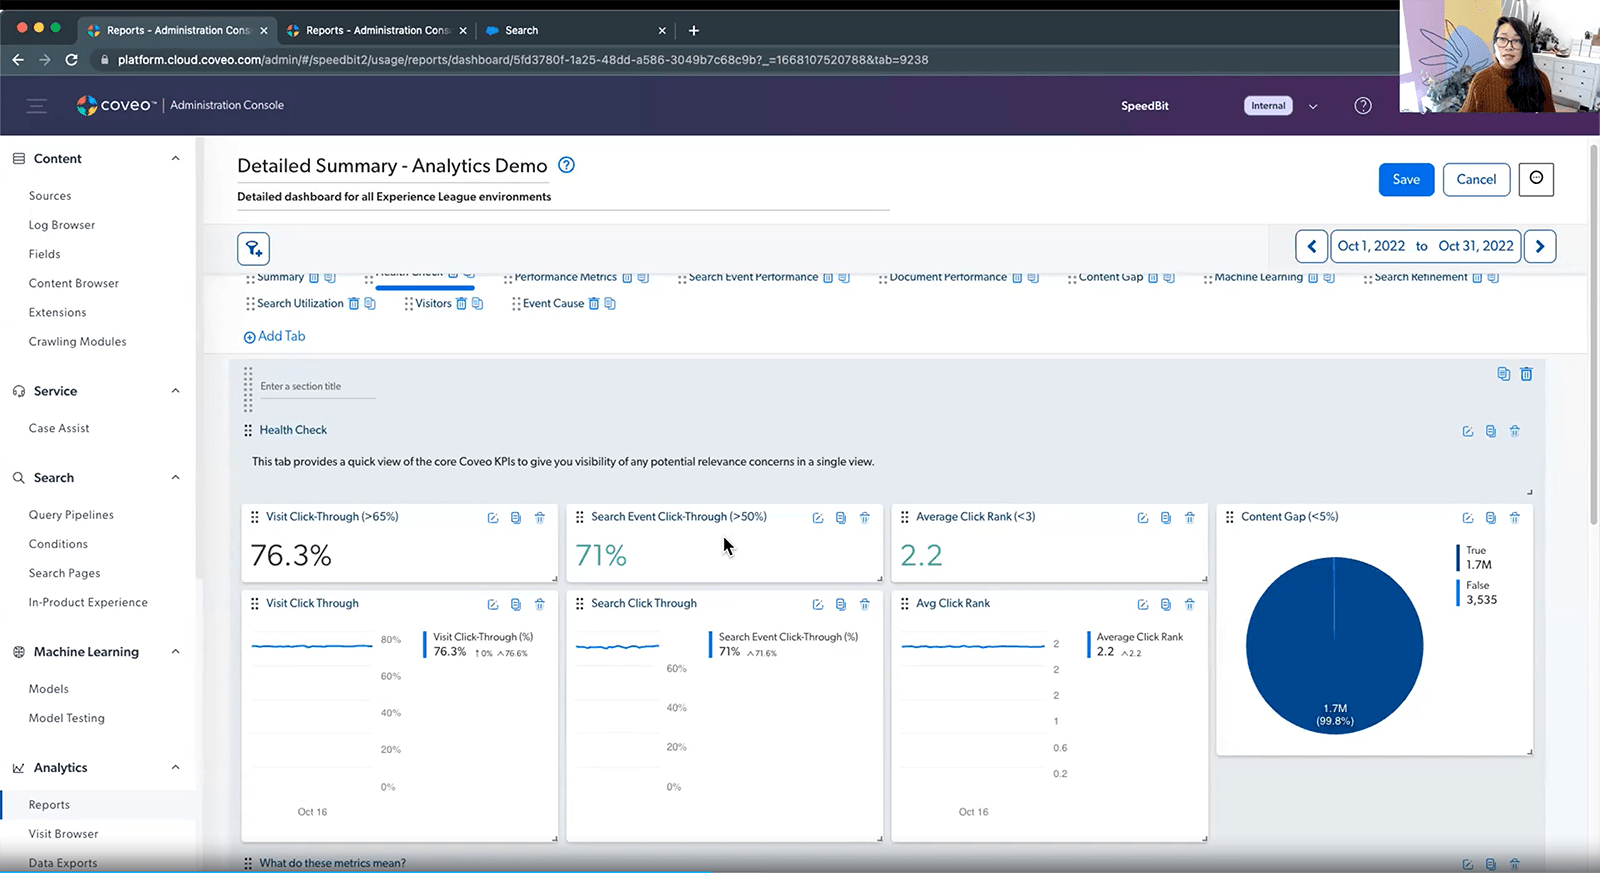
Task: Collapse the Machine Learning sidebar section
Action: tap(176, 652)
